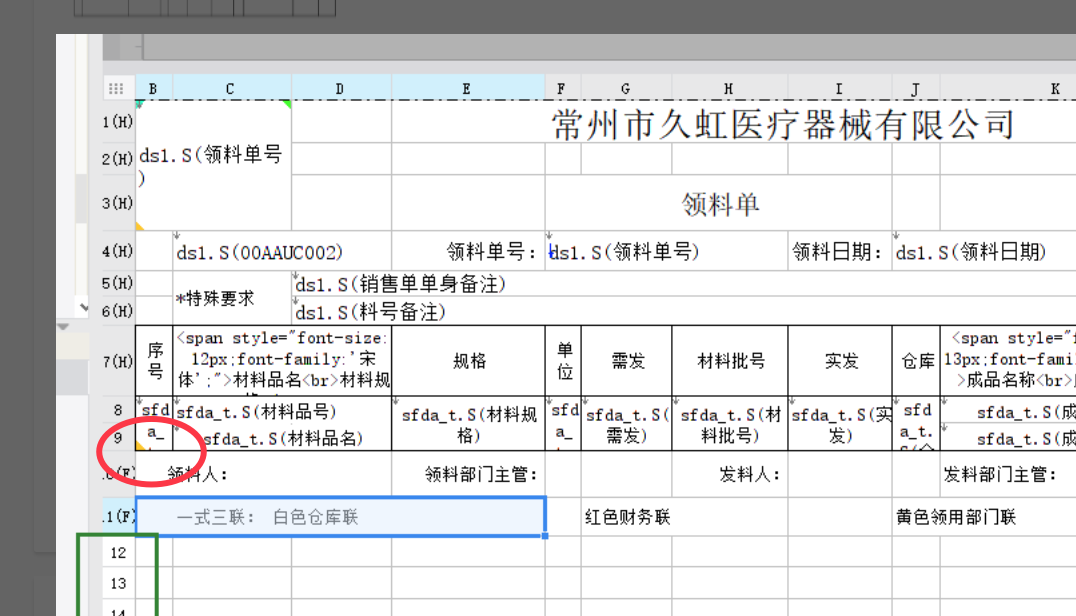Select the span-style 成品名称 header cell in column K
The width and height of the screenshot is (1076, 616).
1008,361
